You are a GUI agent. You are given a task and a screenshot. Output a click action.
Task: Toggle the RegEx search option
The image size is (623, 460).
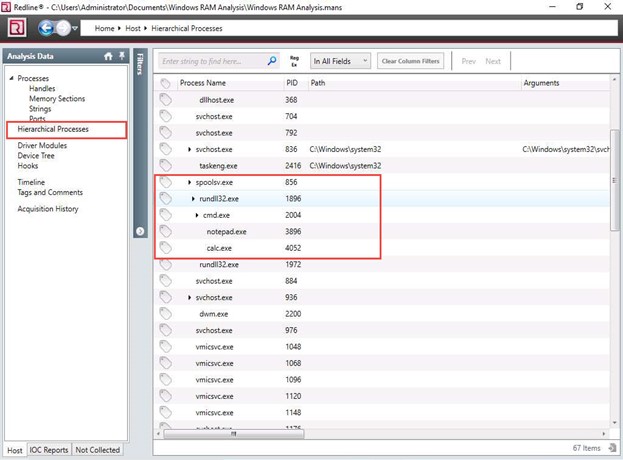294,61
